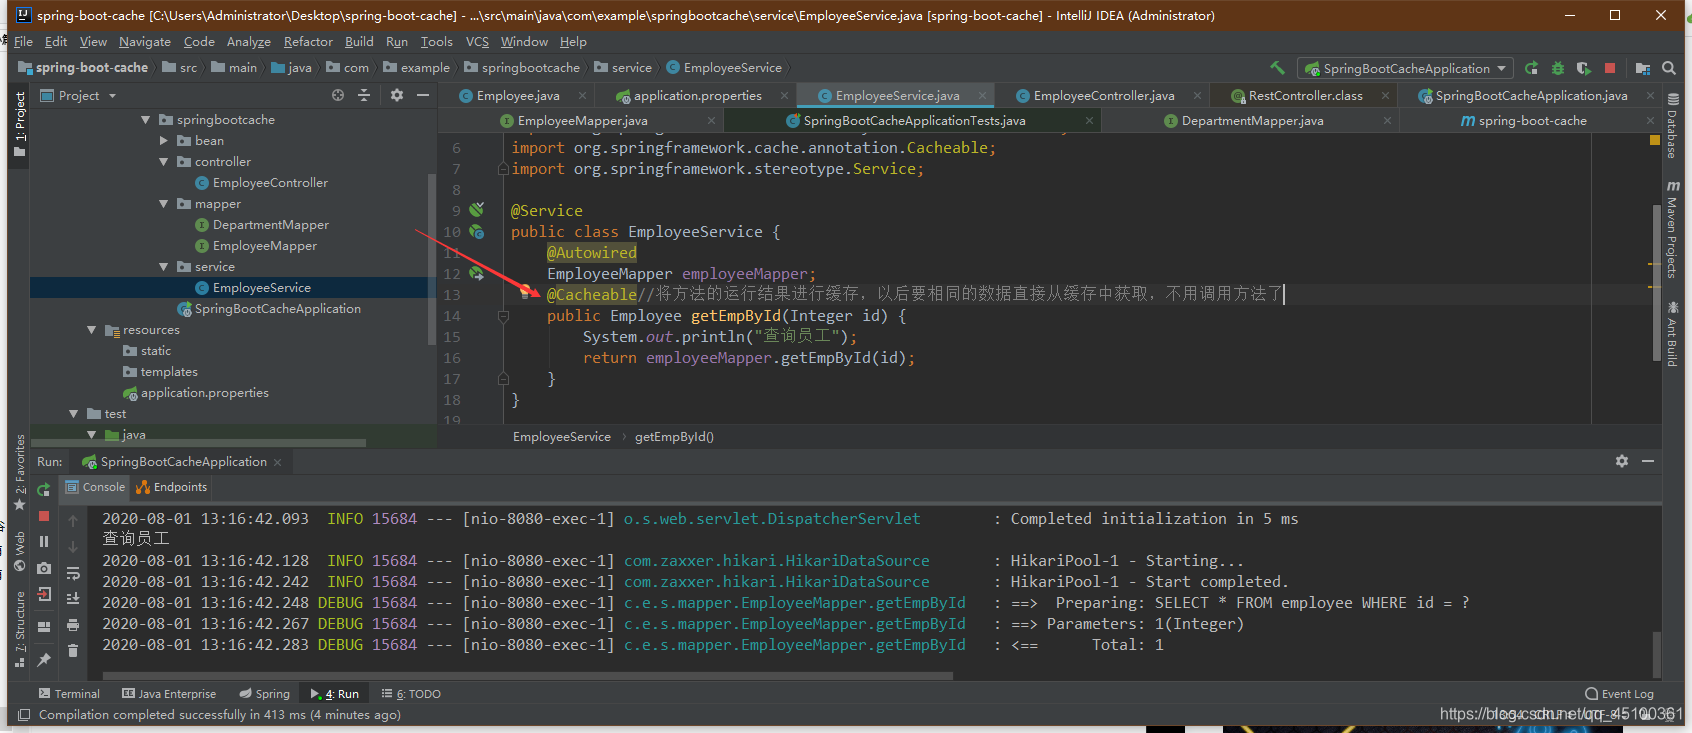The height and width of the screenshot is (733, 1692).
Task: Collapse the test folder
Action: pyautogui.click(x=74, y=414)
